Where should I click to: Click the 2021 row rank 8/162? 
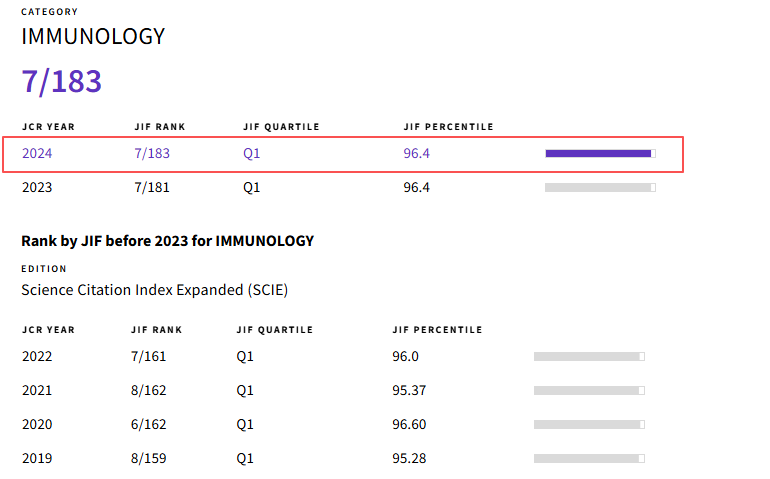point(148,390)
